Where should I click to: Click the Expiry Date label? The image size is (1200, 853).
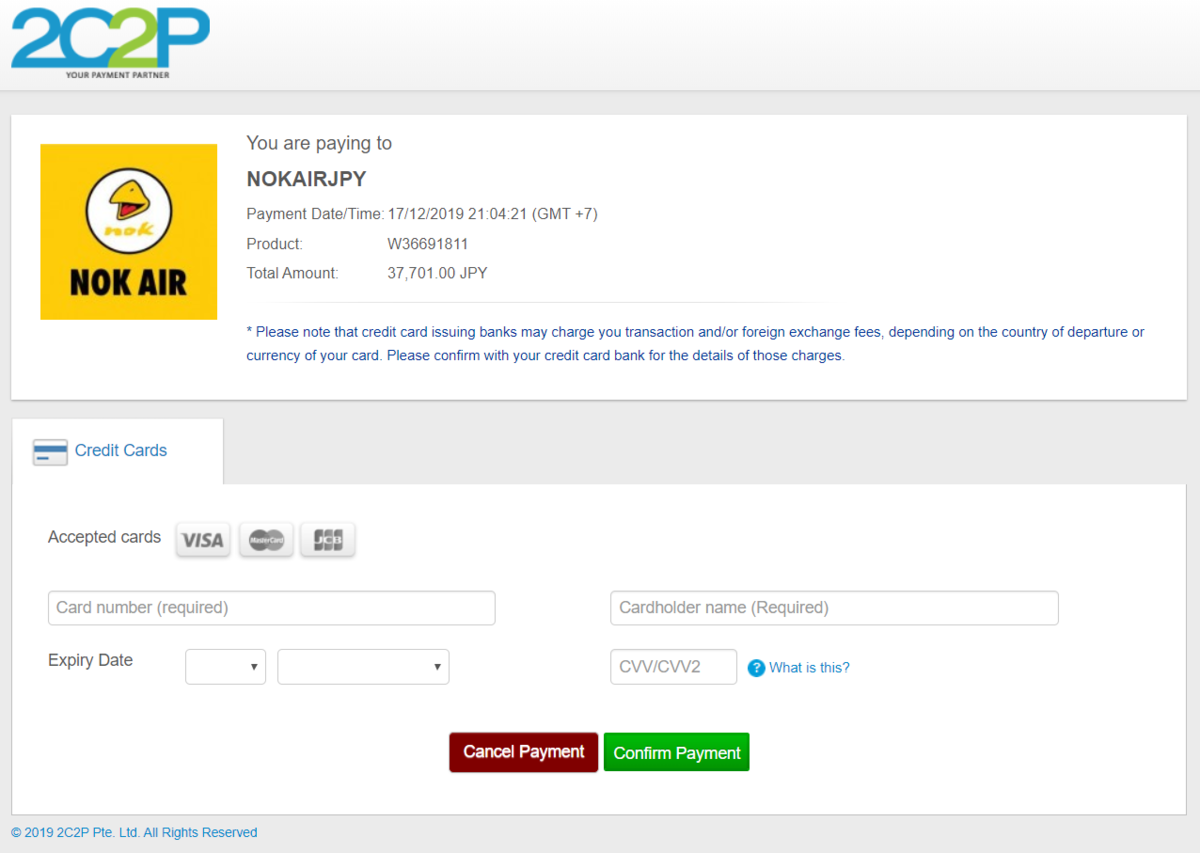[90, 660]
